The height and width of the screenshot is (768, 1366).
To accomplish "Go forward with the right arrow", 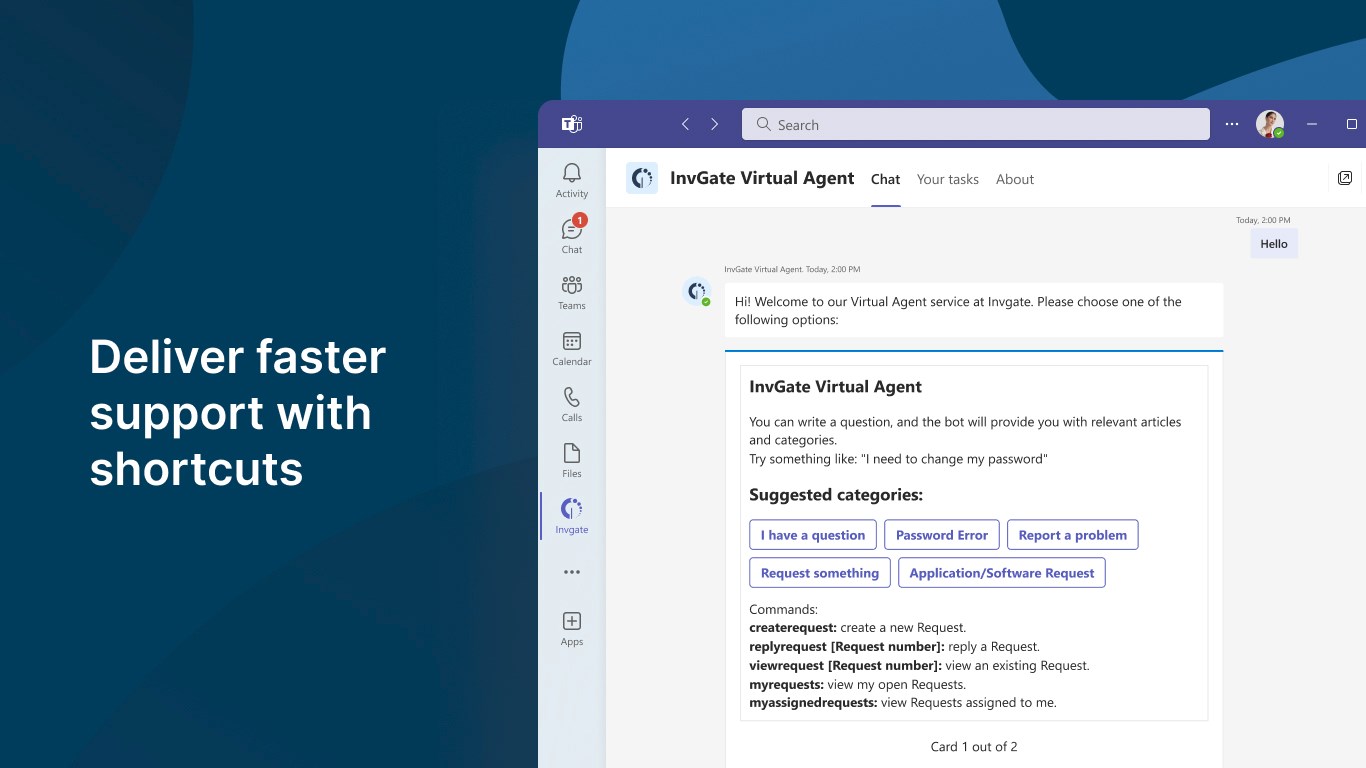I will click(714, 124).
